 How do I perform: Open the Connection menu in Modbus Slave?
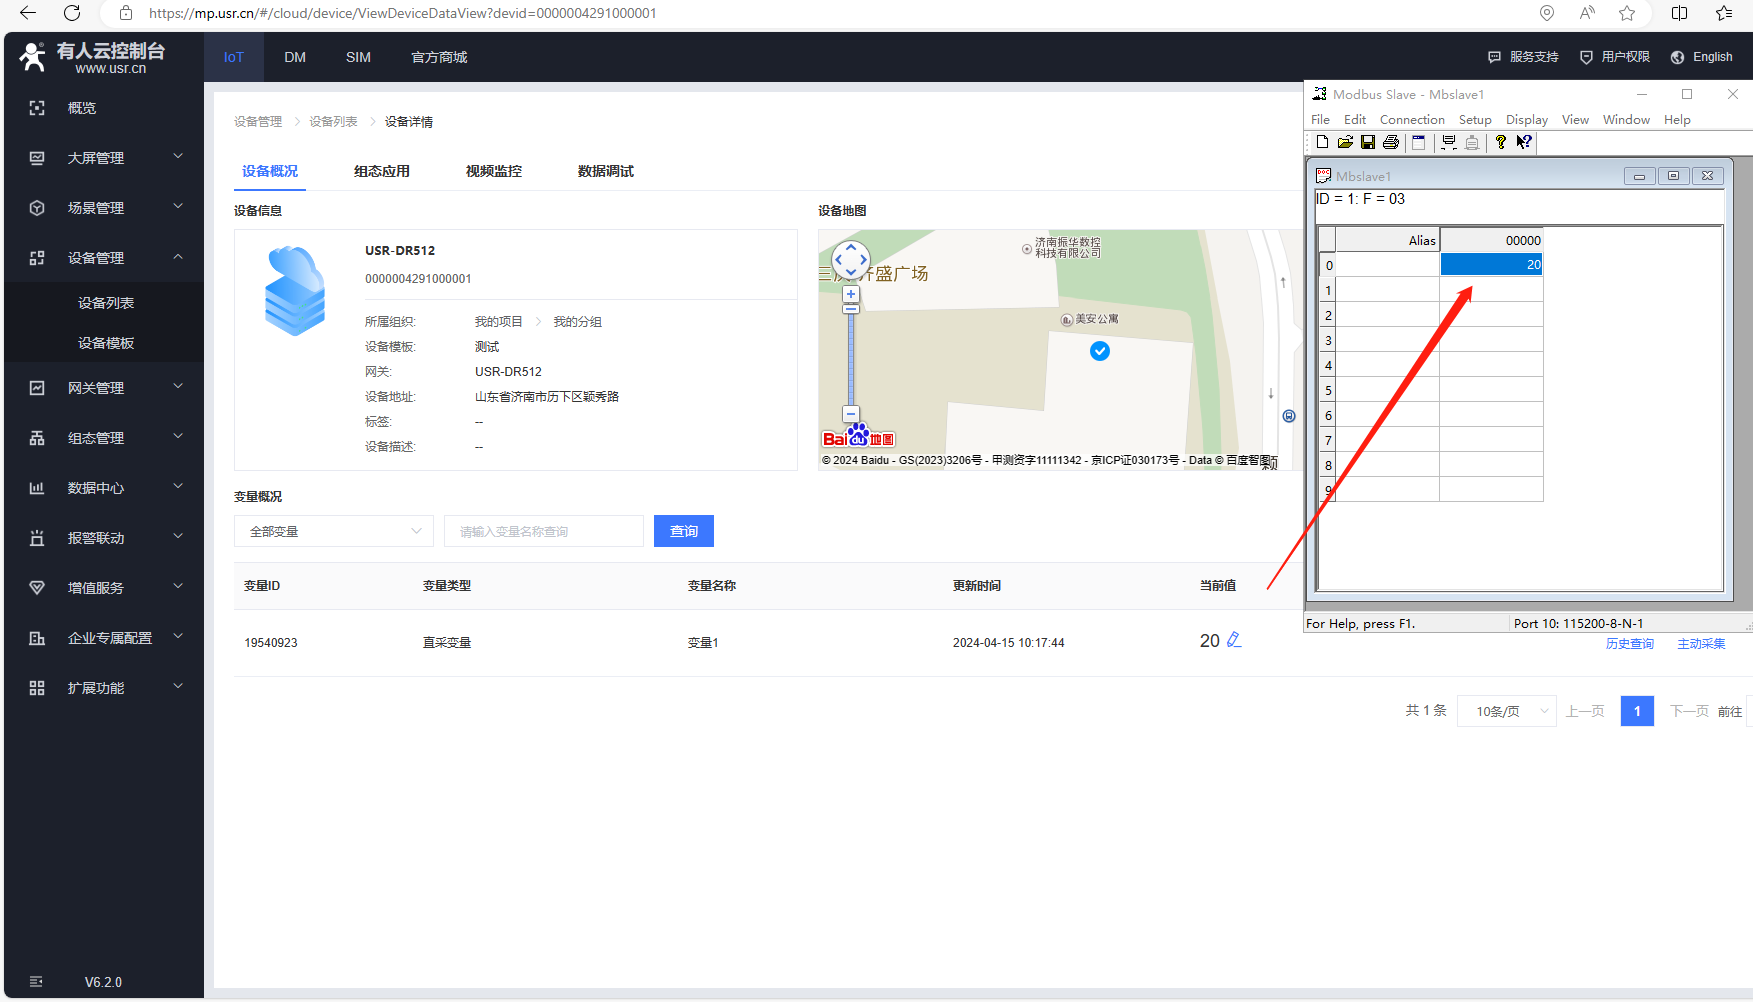coord(1412,120)
